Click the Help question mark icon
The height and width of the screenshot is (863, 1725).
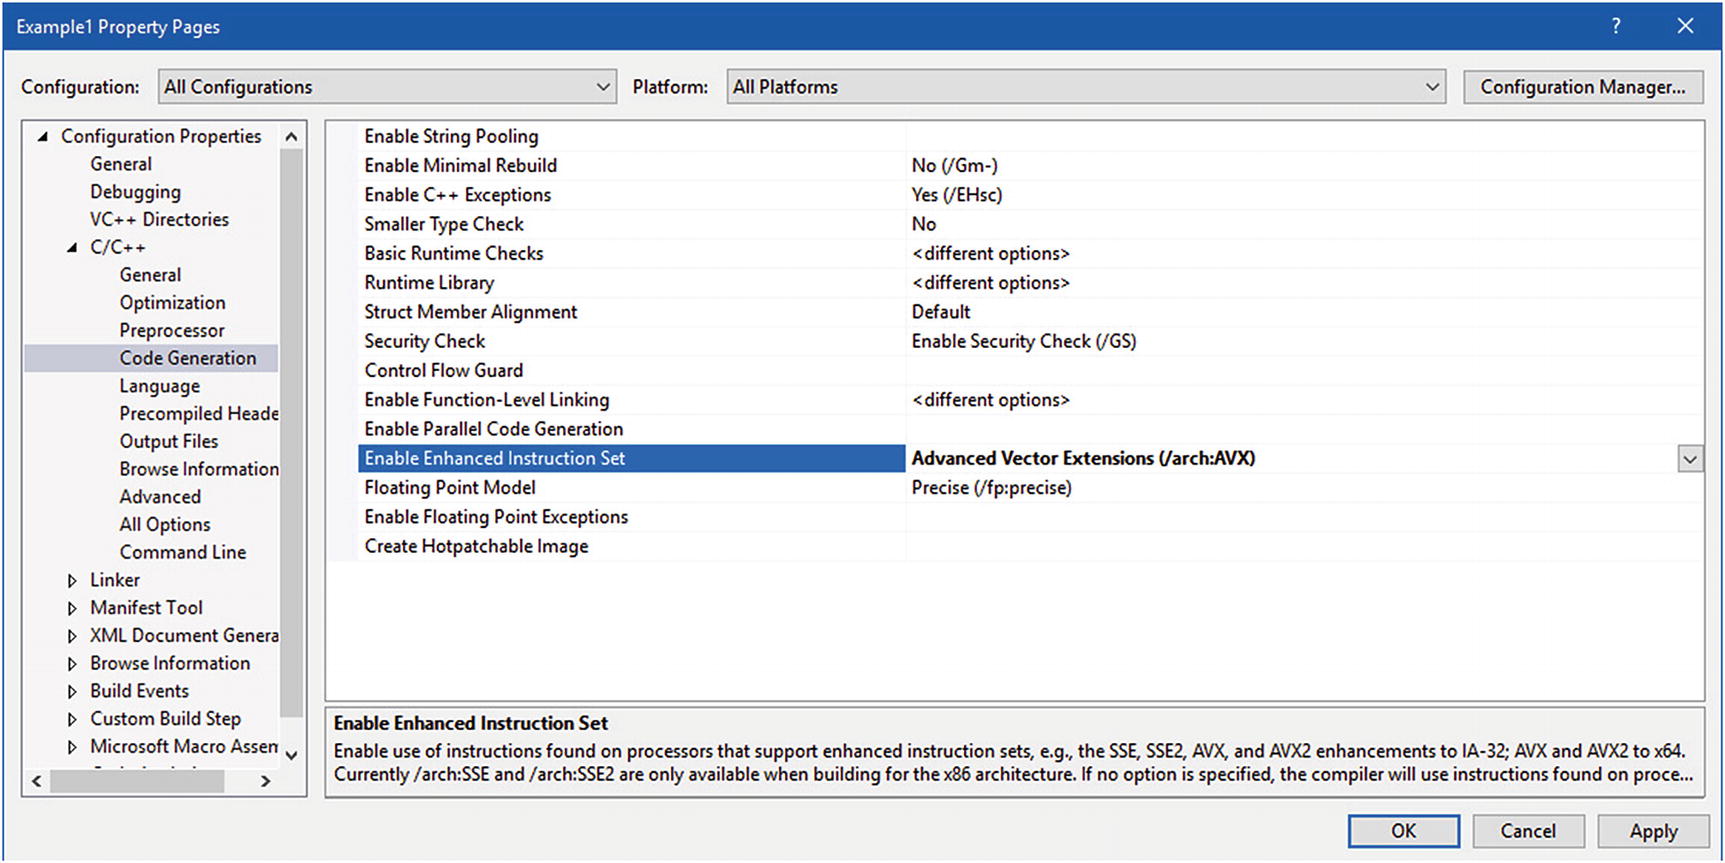[x=1616, y=26]
